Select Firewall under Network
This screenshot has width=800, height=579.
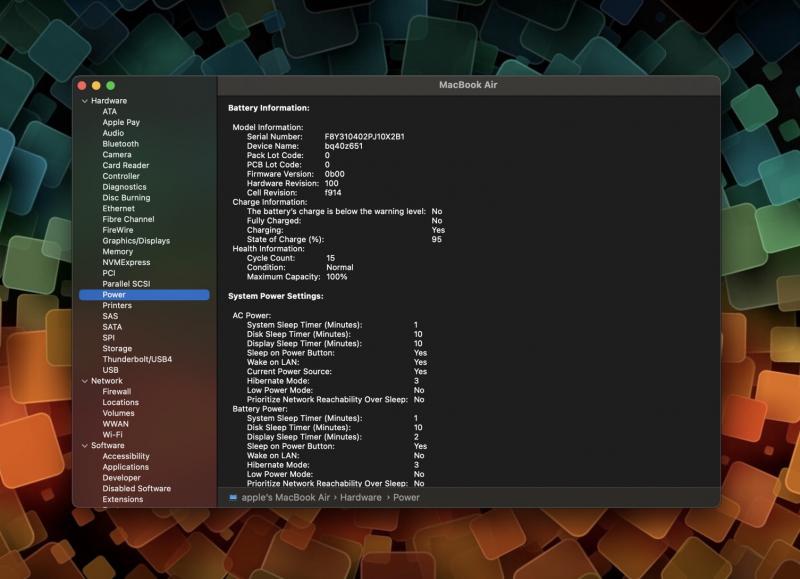117,392
